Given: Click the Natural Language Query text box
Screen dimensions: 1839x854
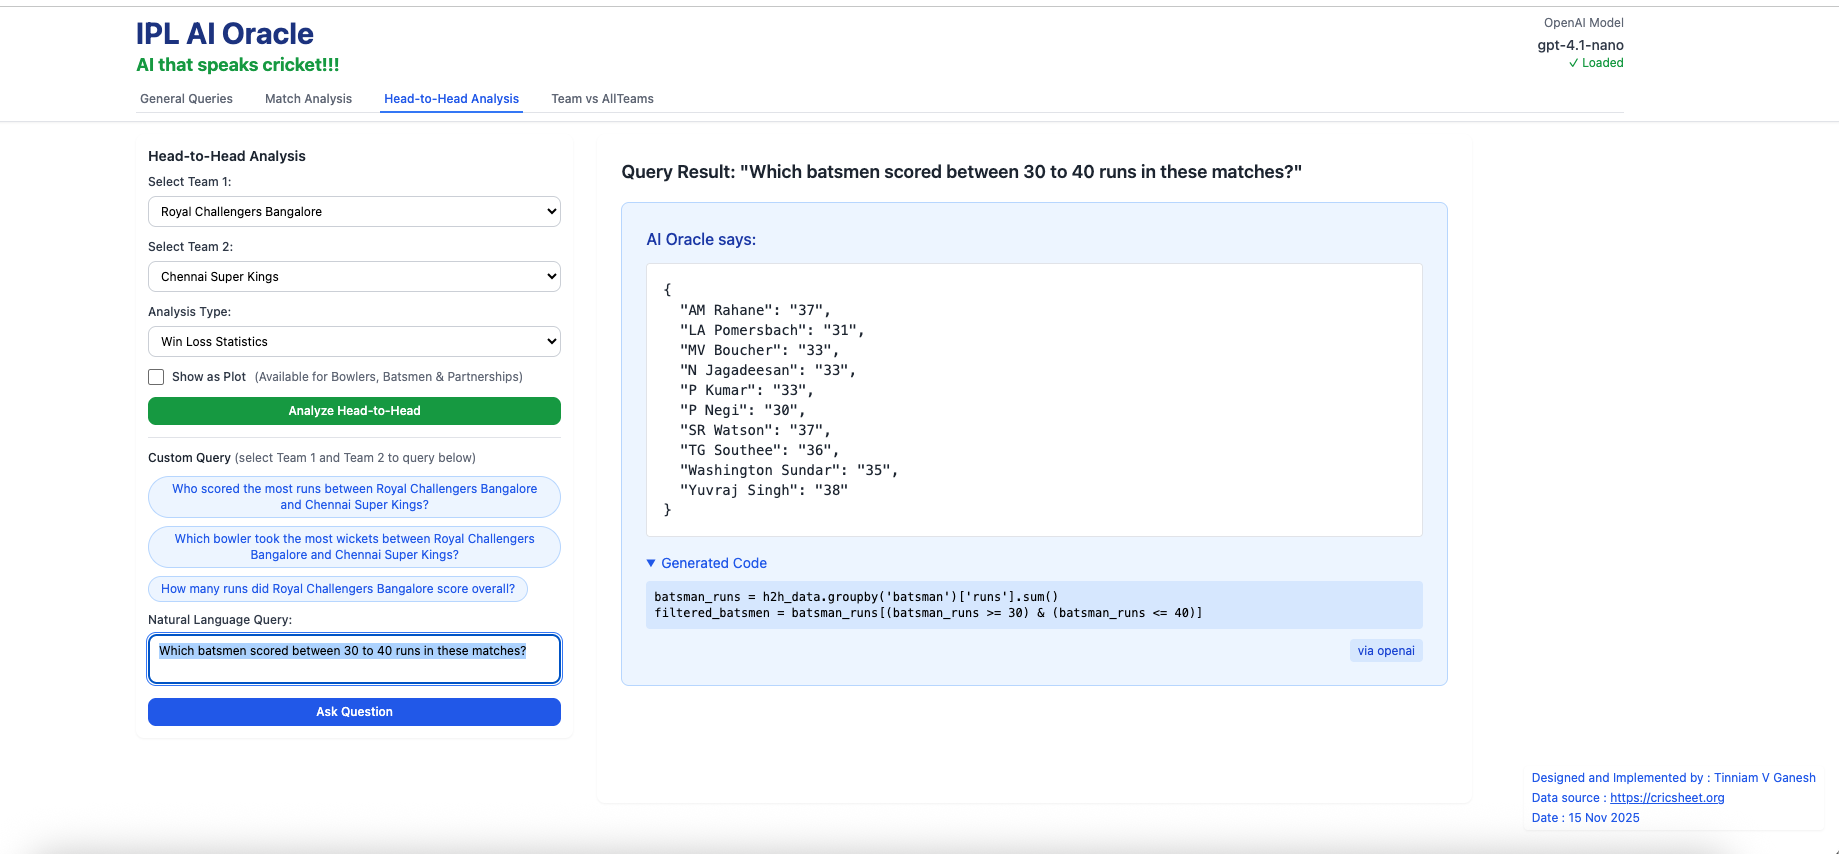Looking at the screenshot, I should [x=354, y=659].
